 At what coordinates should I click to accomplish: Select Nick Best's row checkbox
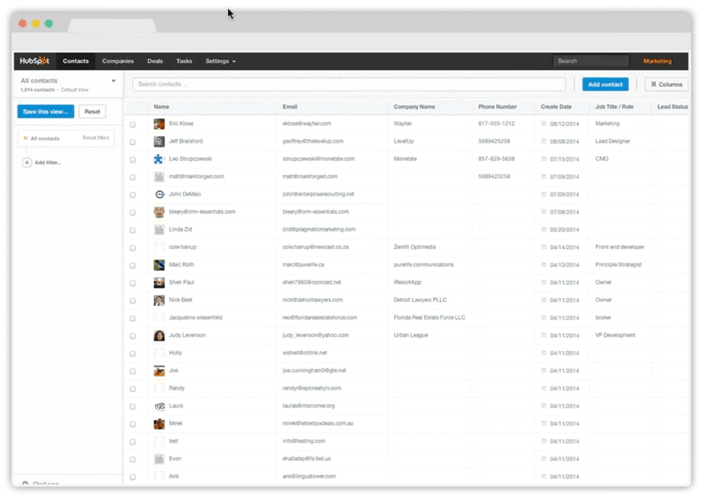pyautogui.click(x=132, y=301)
